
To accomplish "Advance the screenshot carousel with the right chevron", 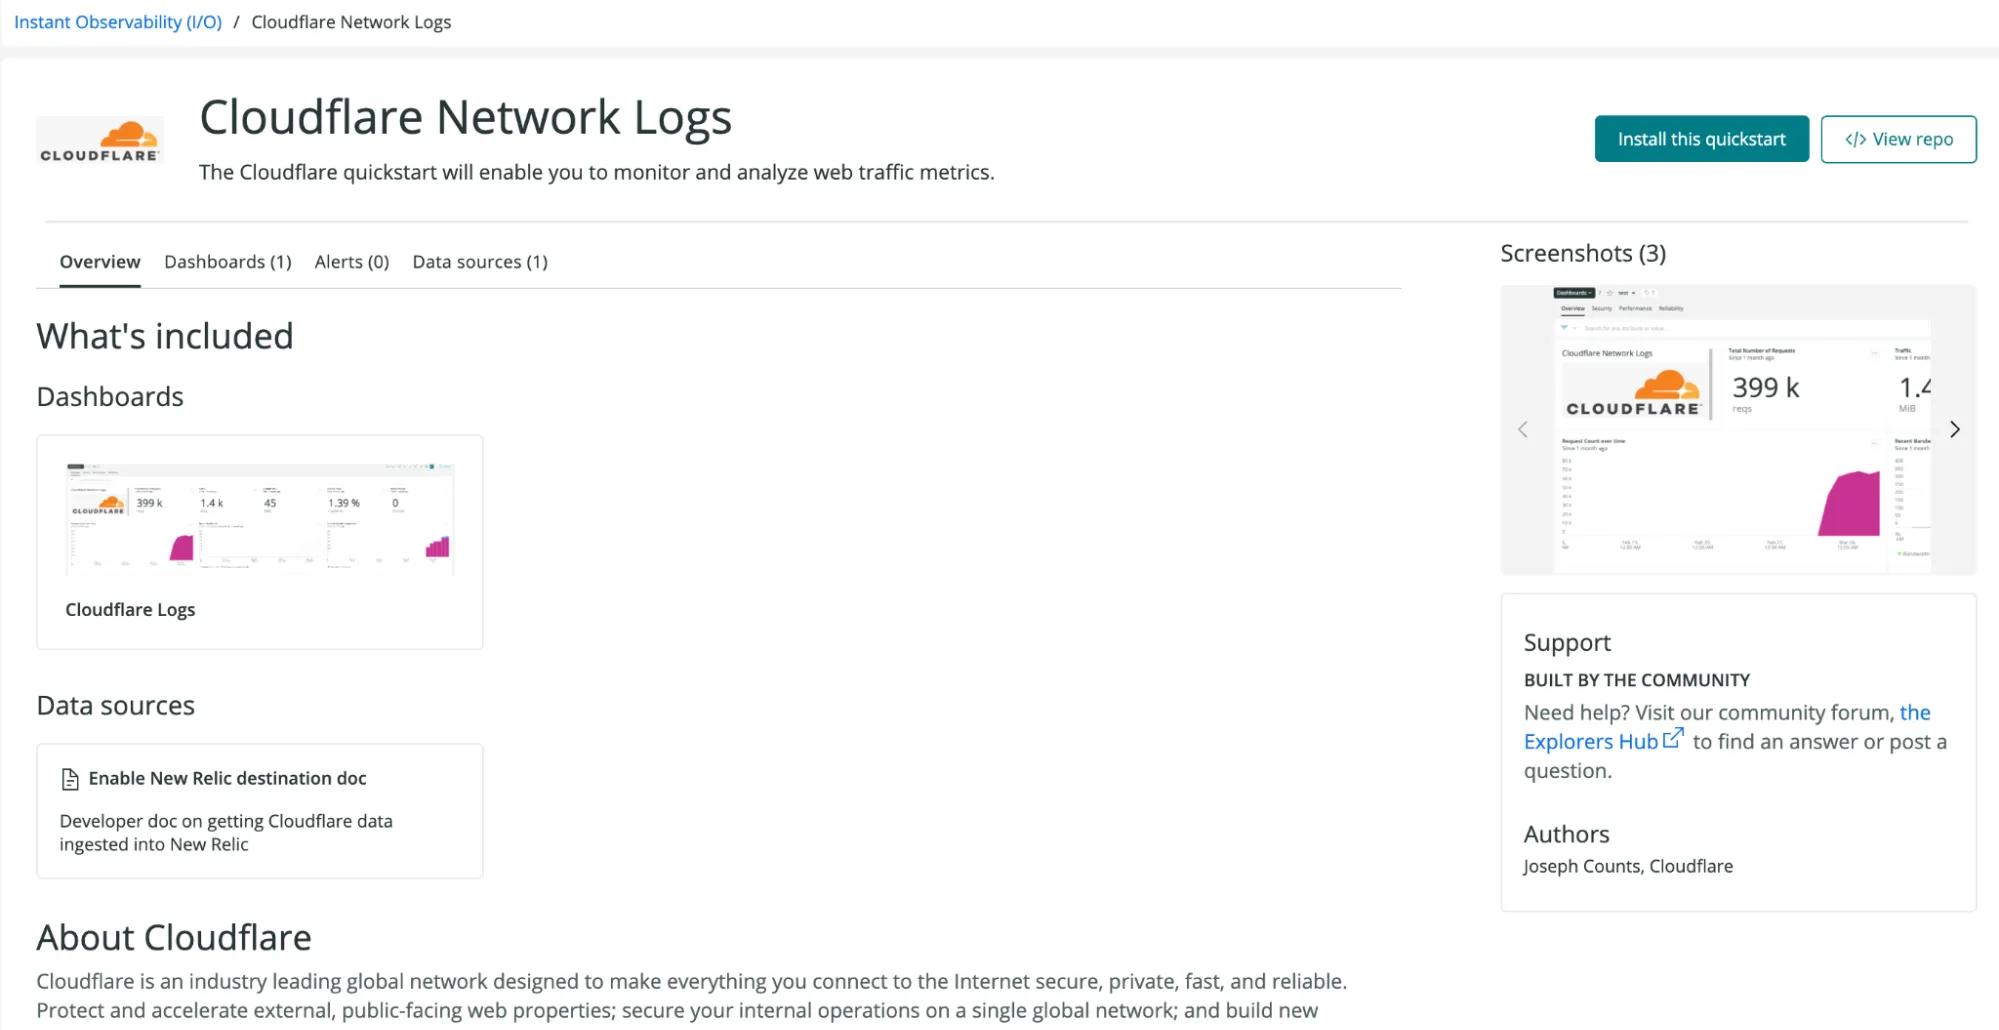I will pos(1955,429).
